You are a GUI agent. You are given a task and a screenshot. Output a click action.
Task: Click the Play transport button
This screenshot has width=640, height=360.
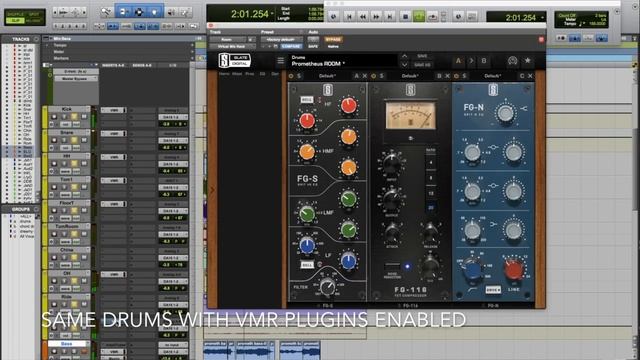tap(419, 16)
